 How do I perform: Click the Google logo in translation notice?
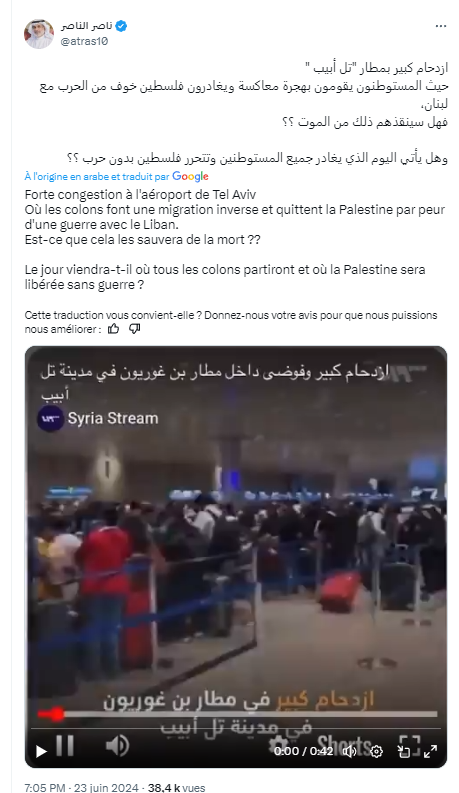[x=190, y=177]
